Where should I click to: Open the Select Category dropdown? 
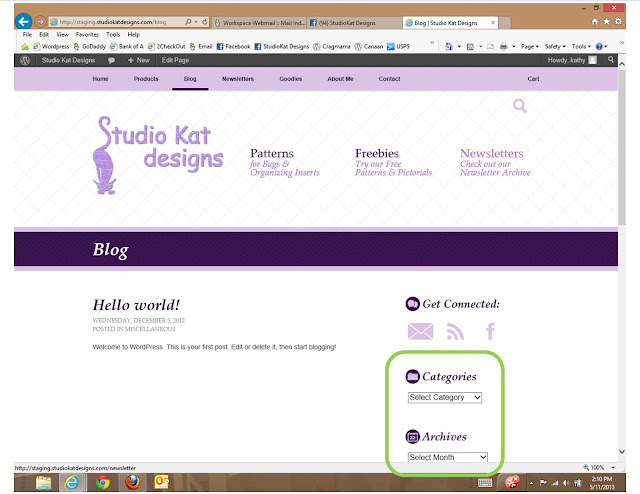click(444, 397)
